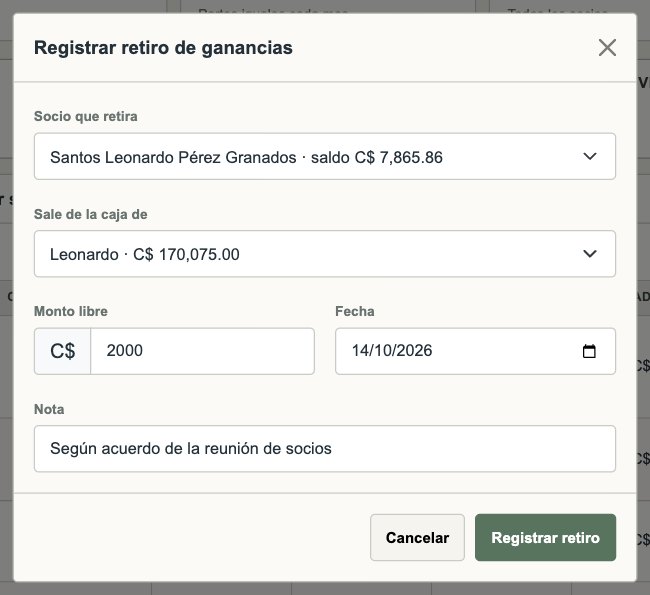Click the C$ currency prefix box

tap(63, 351)
